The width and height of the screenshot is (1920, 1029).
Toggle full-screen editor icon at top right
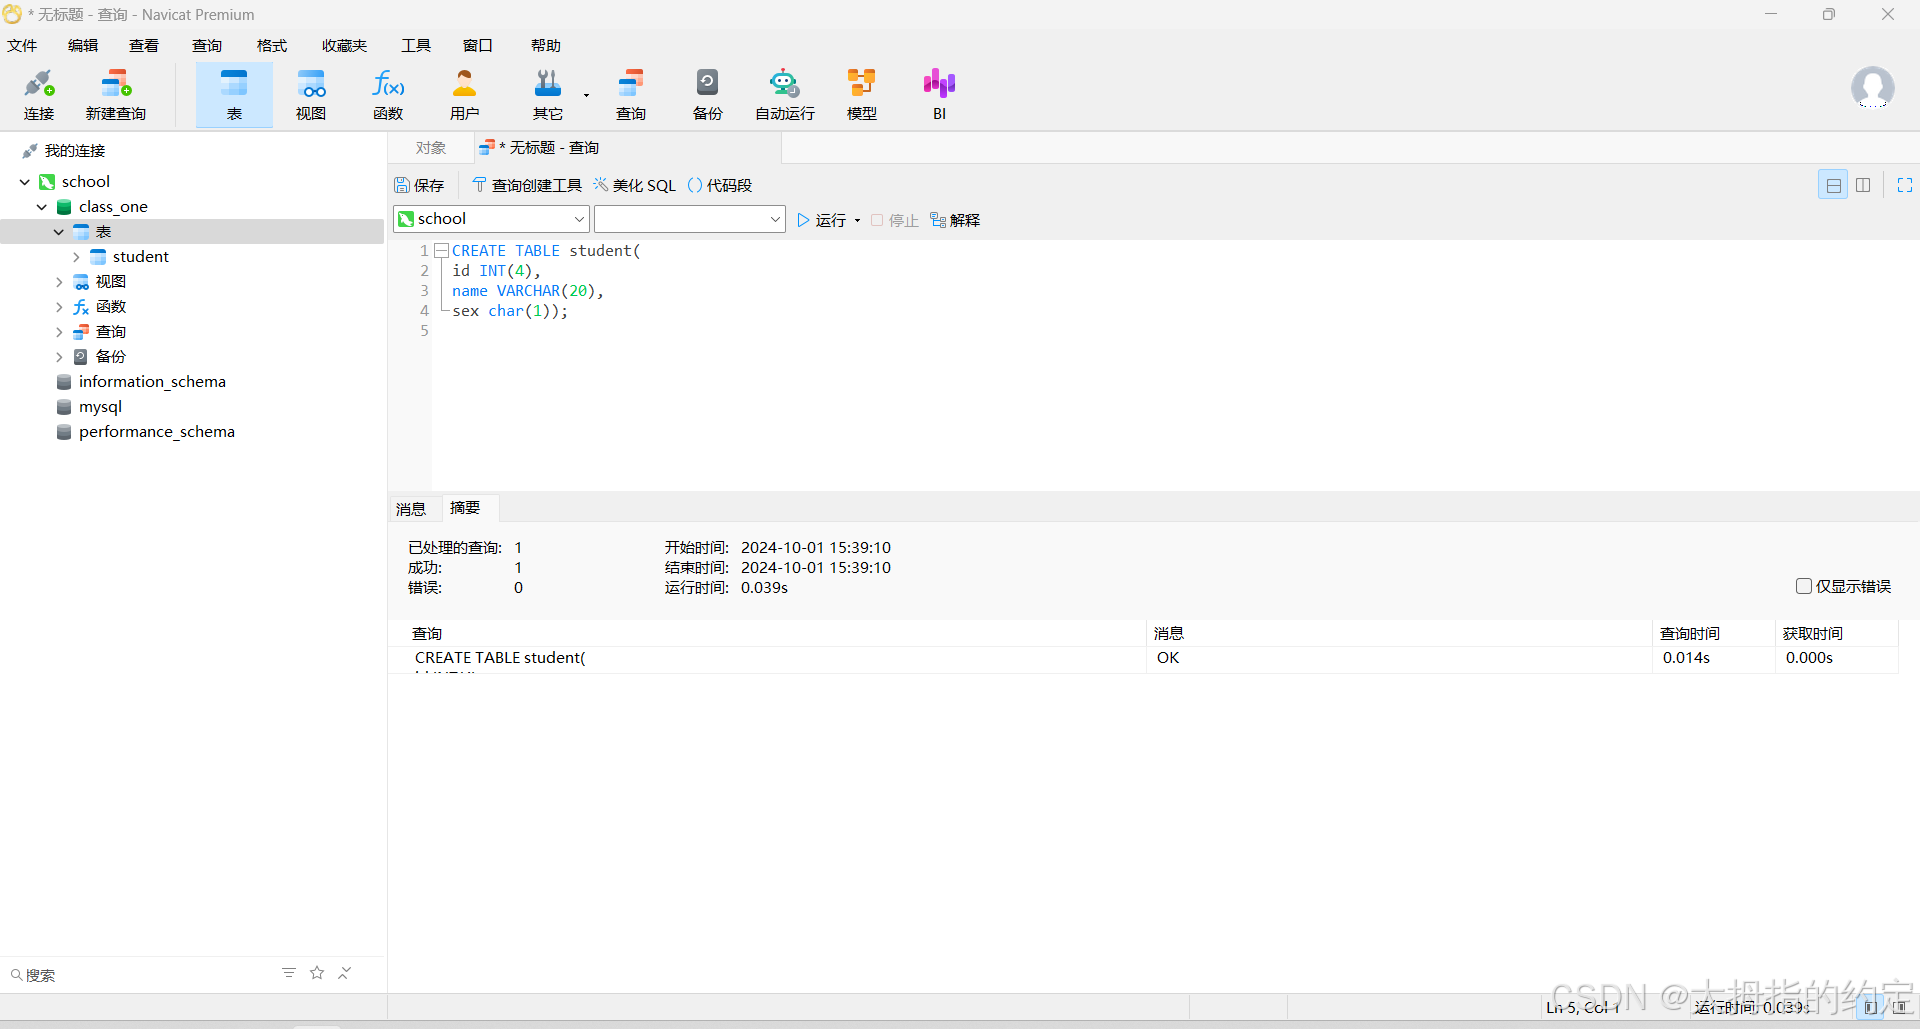click(1904, 185)
